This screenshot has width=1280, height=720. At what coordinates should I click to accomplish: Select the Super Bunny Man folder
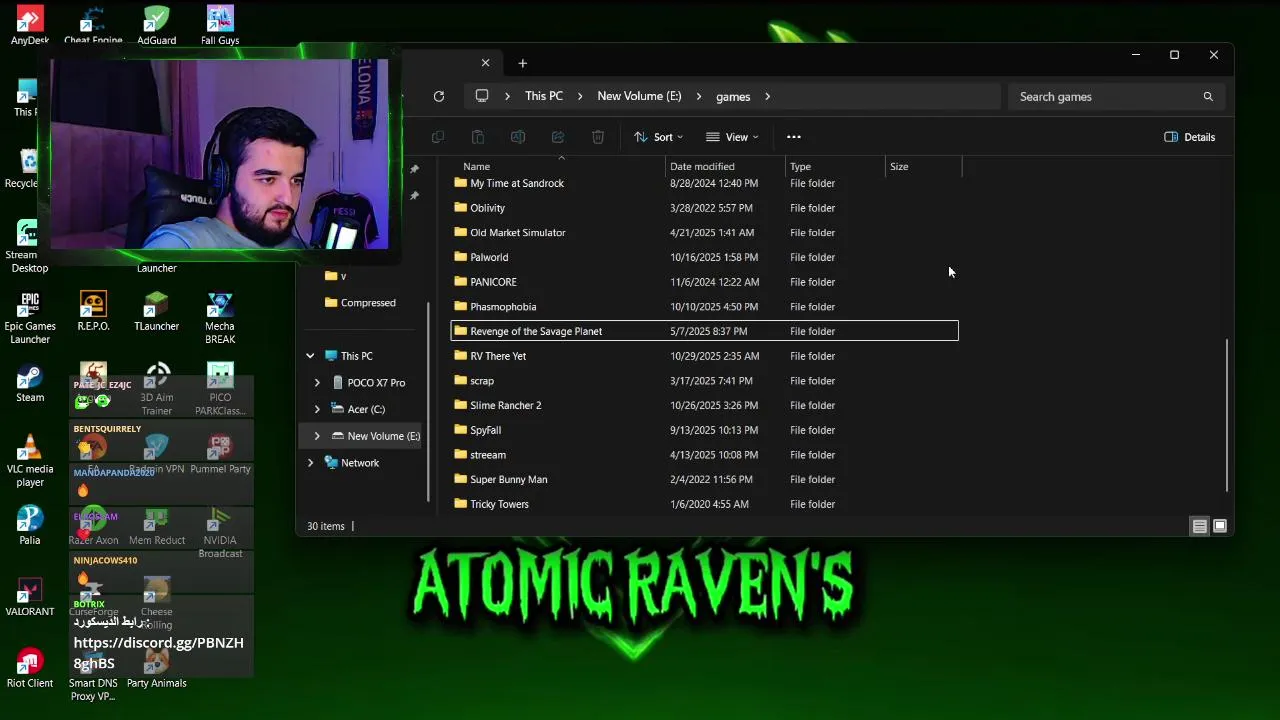coord(705,479)
